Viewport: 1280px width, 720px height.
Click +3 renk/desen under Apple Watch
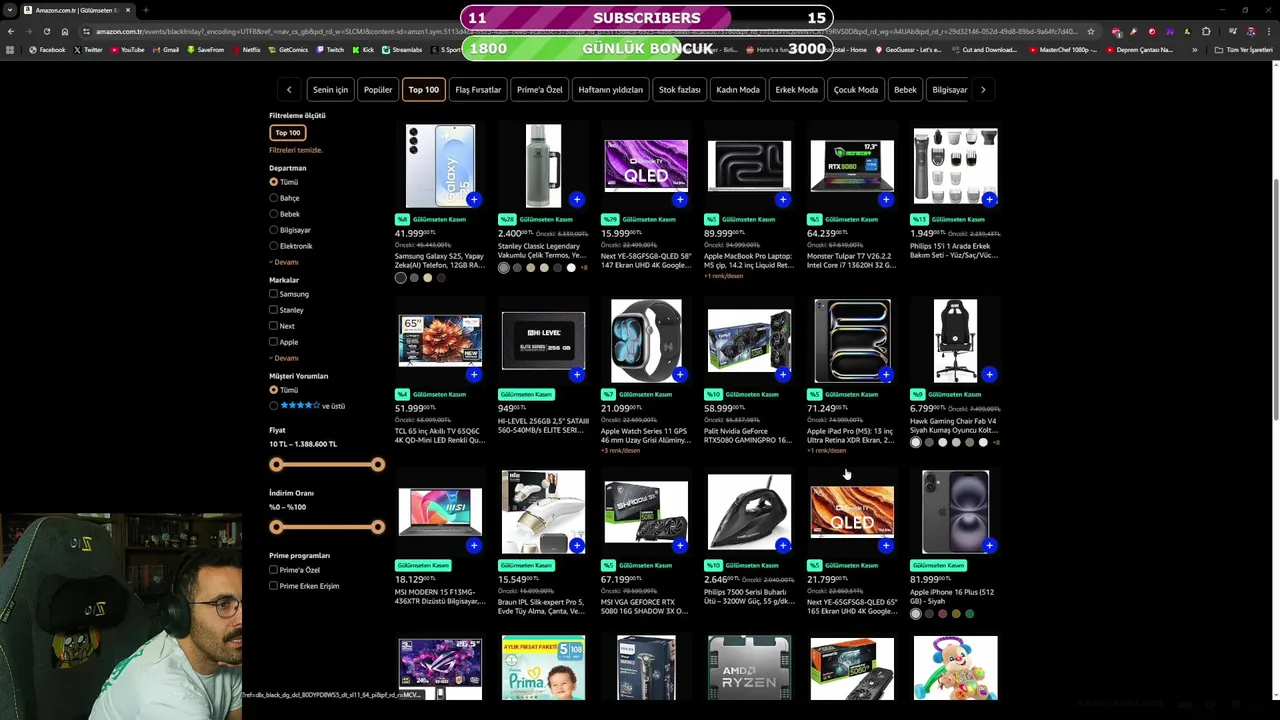[620, 450]
